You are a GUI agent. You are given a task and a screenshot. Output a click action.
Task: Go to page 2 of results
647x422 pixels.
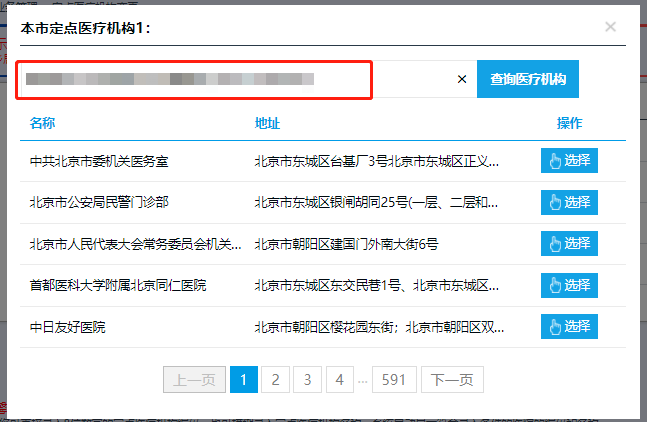[275, 380]
